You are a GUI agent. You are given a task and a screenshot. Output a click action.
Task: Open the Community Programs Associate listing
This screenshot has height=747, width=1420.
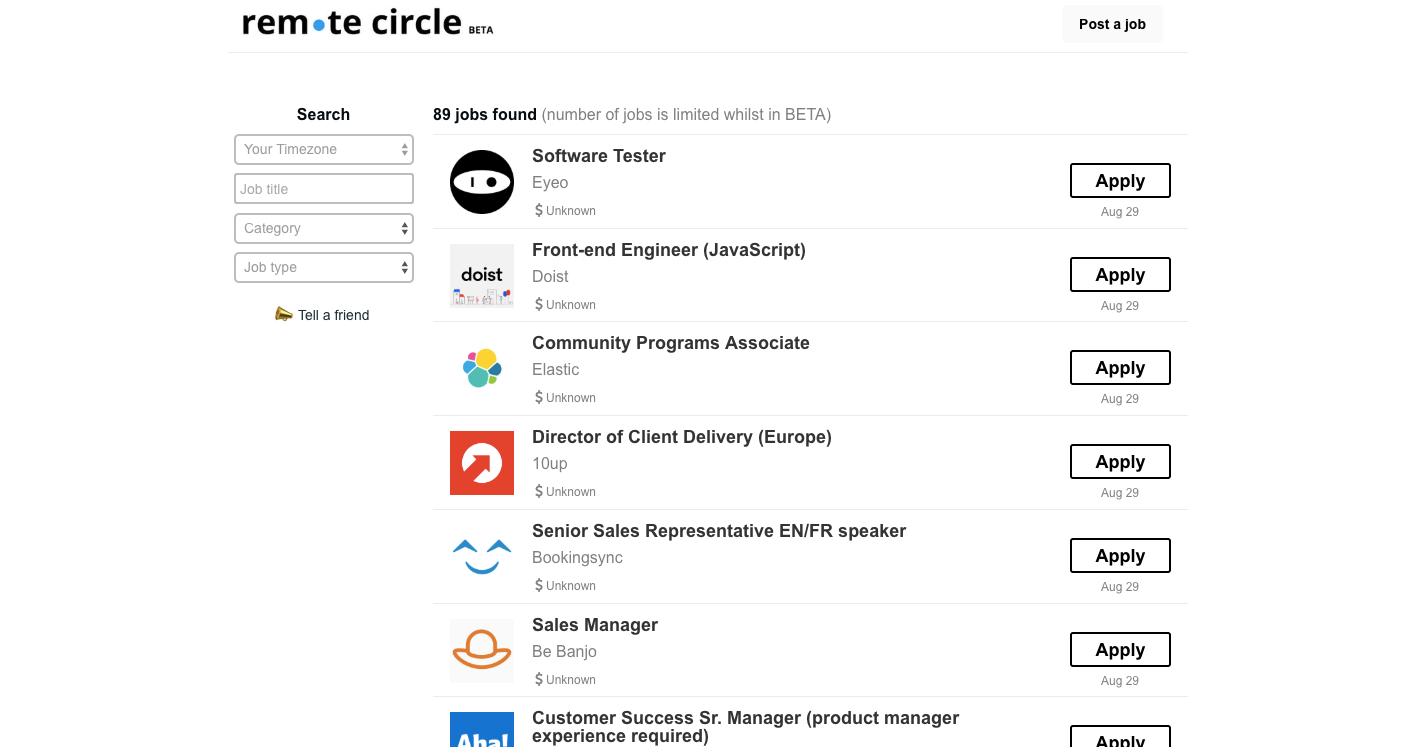(671, 343)
